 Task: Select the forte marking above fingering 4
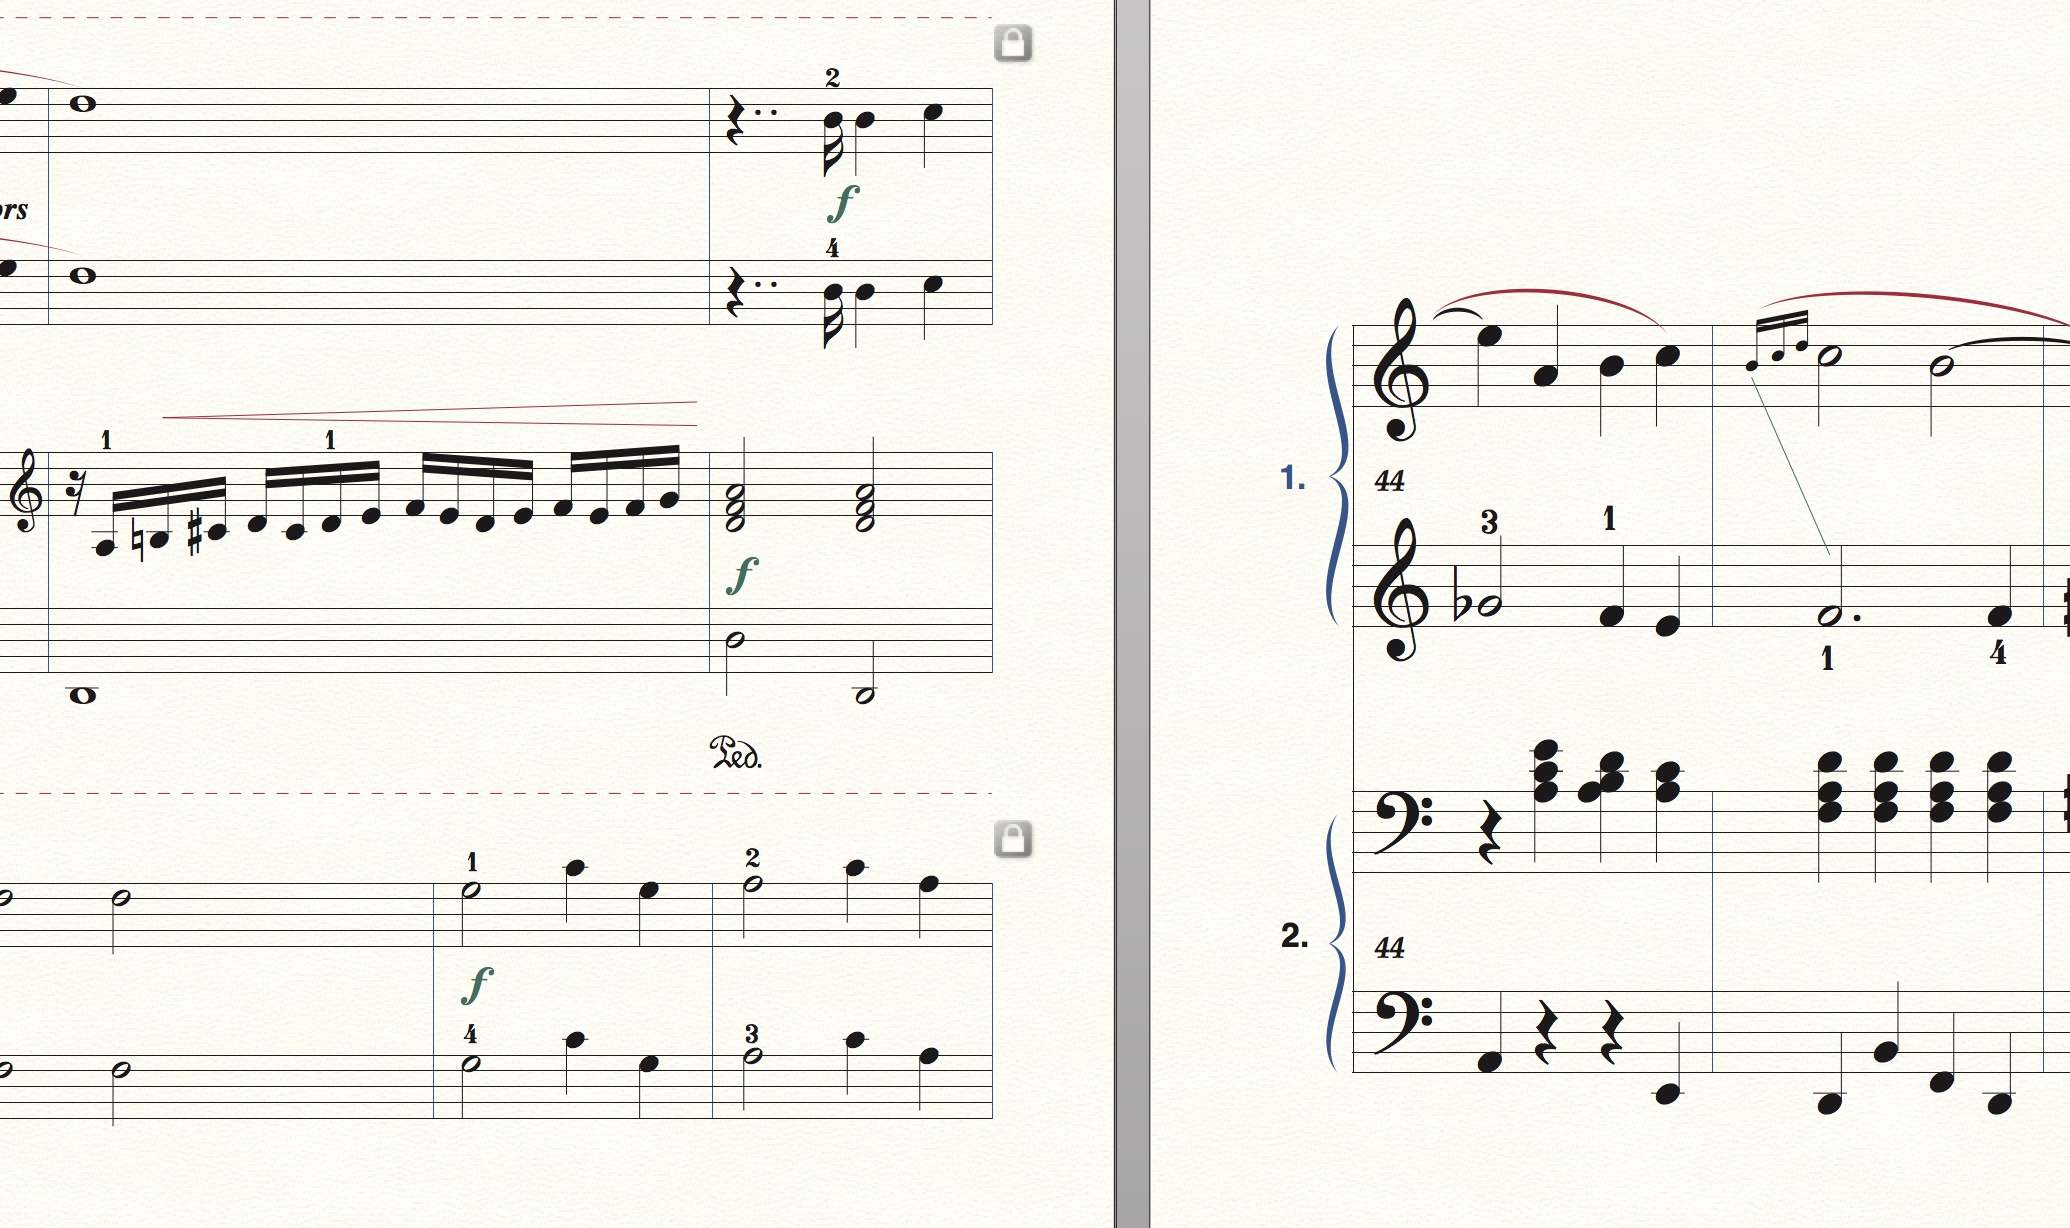(x=478, y=986)
